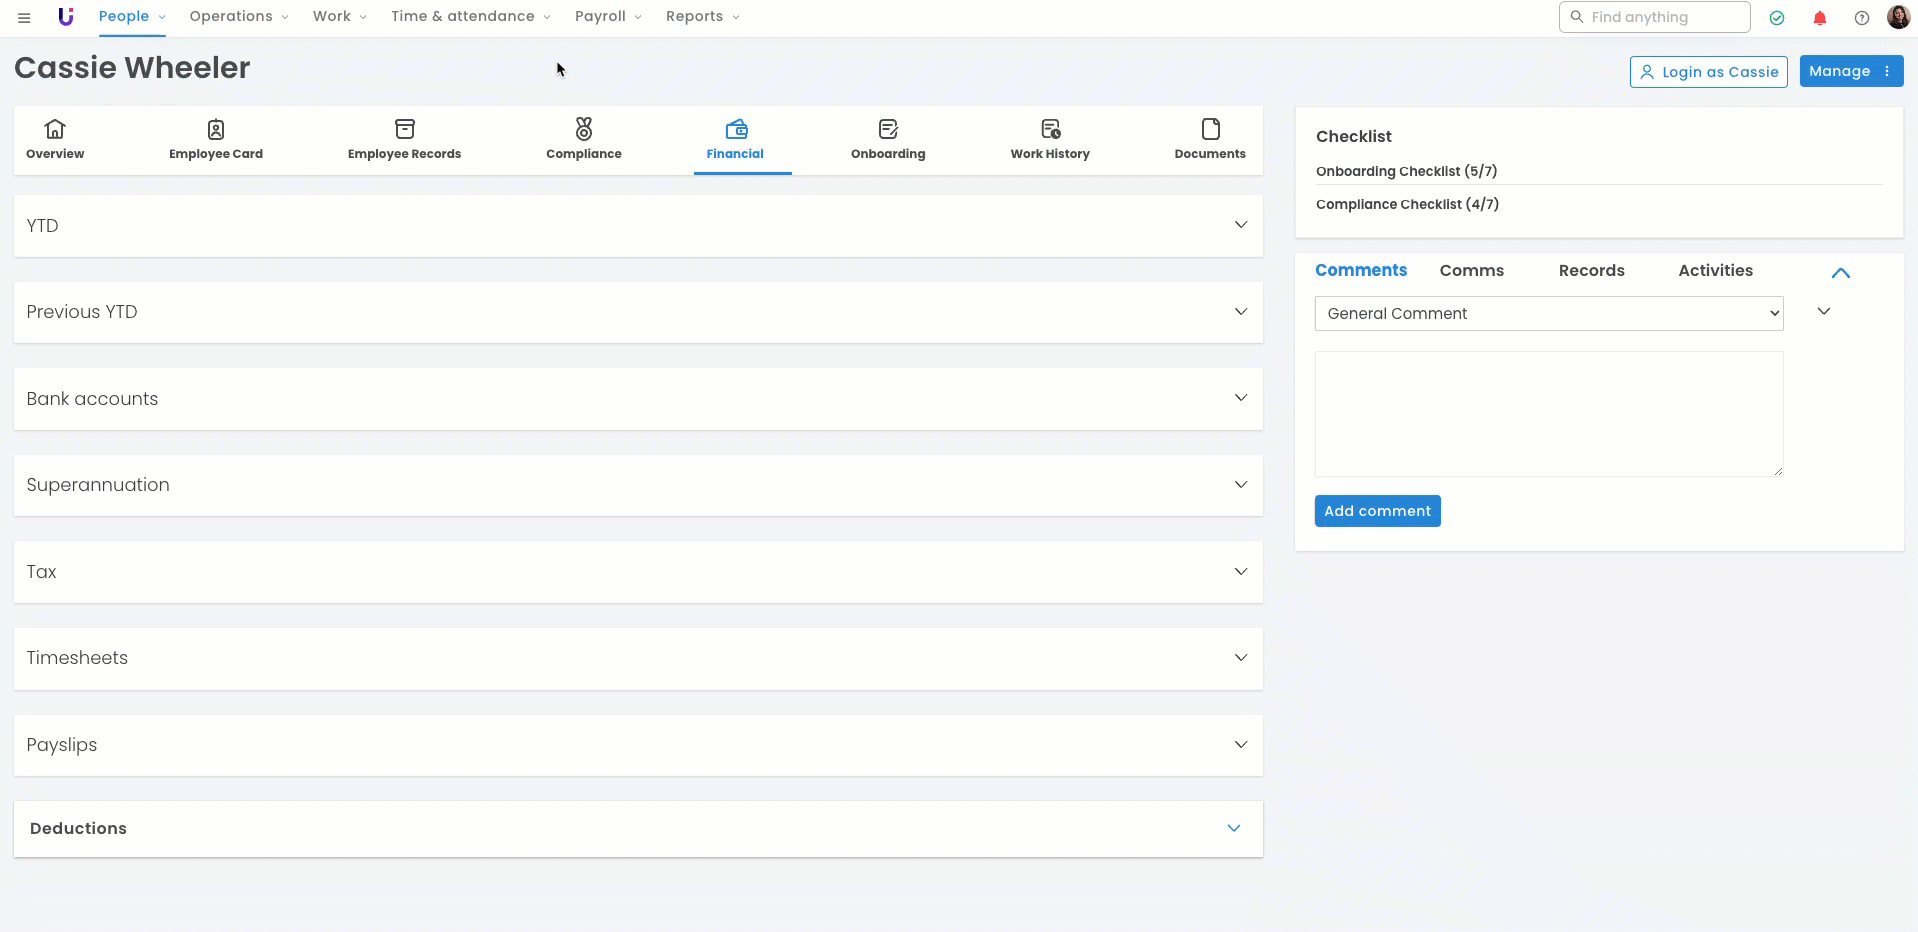Image resolution: width=1918 pixels, height=932 pixels.
Task: Click the notification bell icon
Action: point(1820,17)
